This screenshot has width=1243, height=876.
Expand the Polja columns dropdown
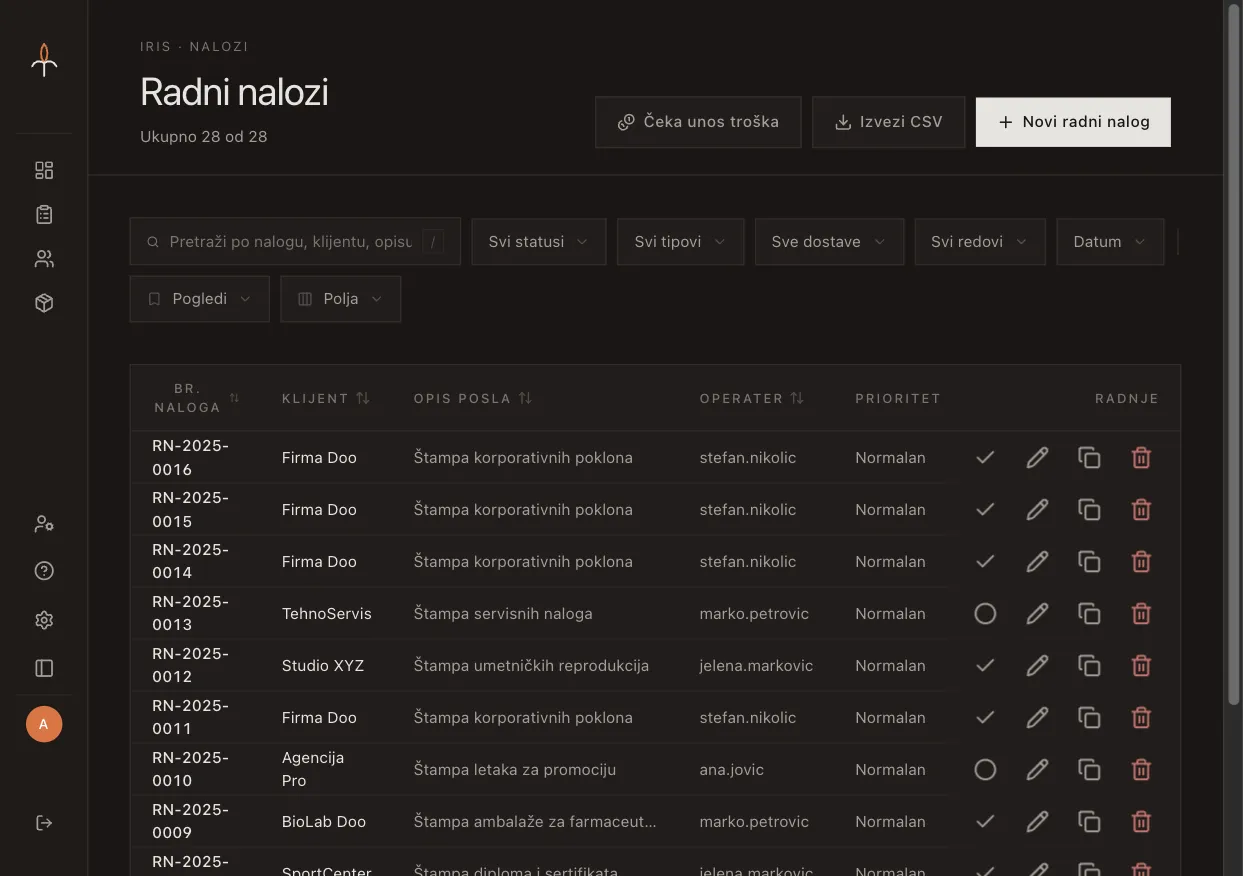[341, 299]
